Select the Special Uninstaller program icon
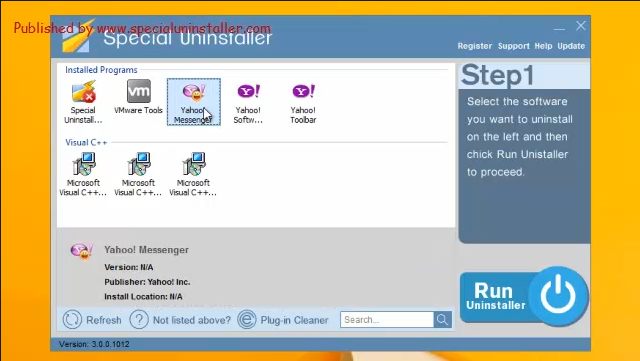This screenshot has height=361, width=640. click(x=83, y=102)
